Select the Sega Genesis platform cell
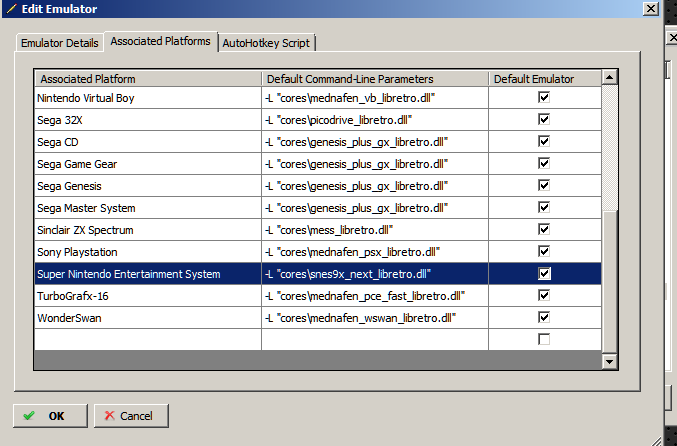 [148, 186]
